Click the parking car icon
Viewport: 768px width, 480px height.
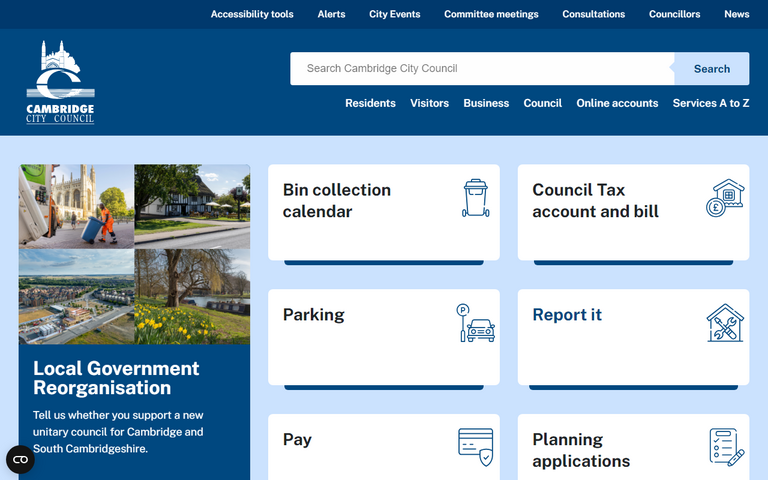(476, 323)
